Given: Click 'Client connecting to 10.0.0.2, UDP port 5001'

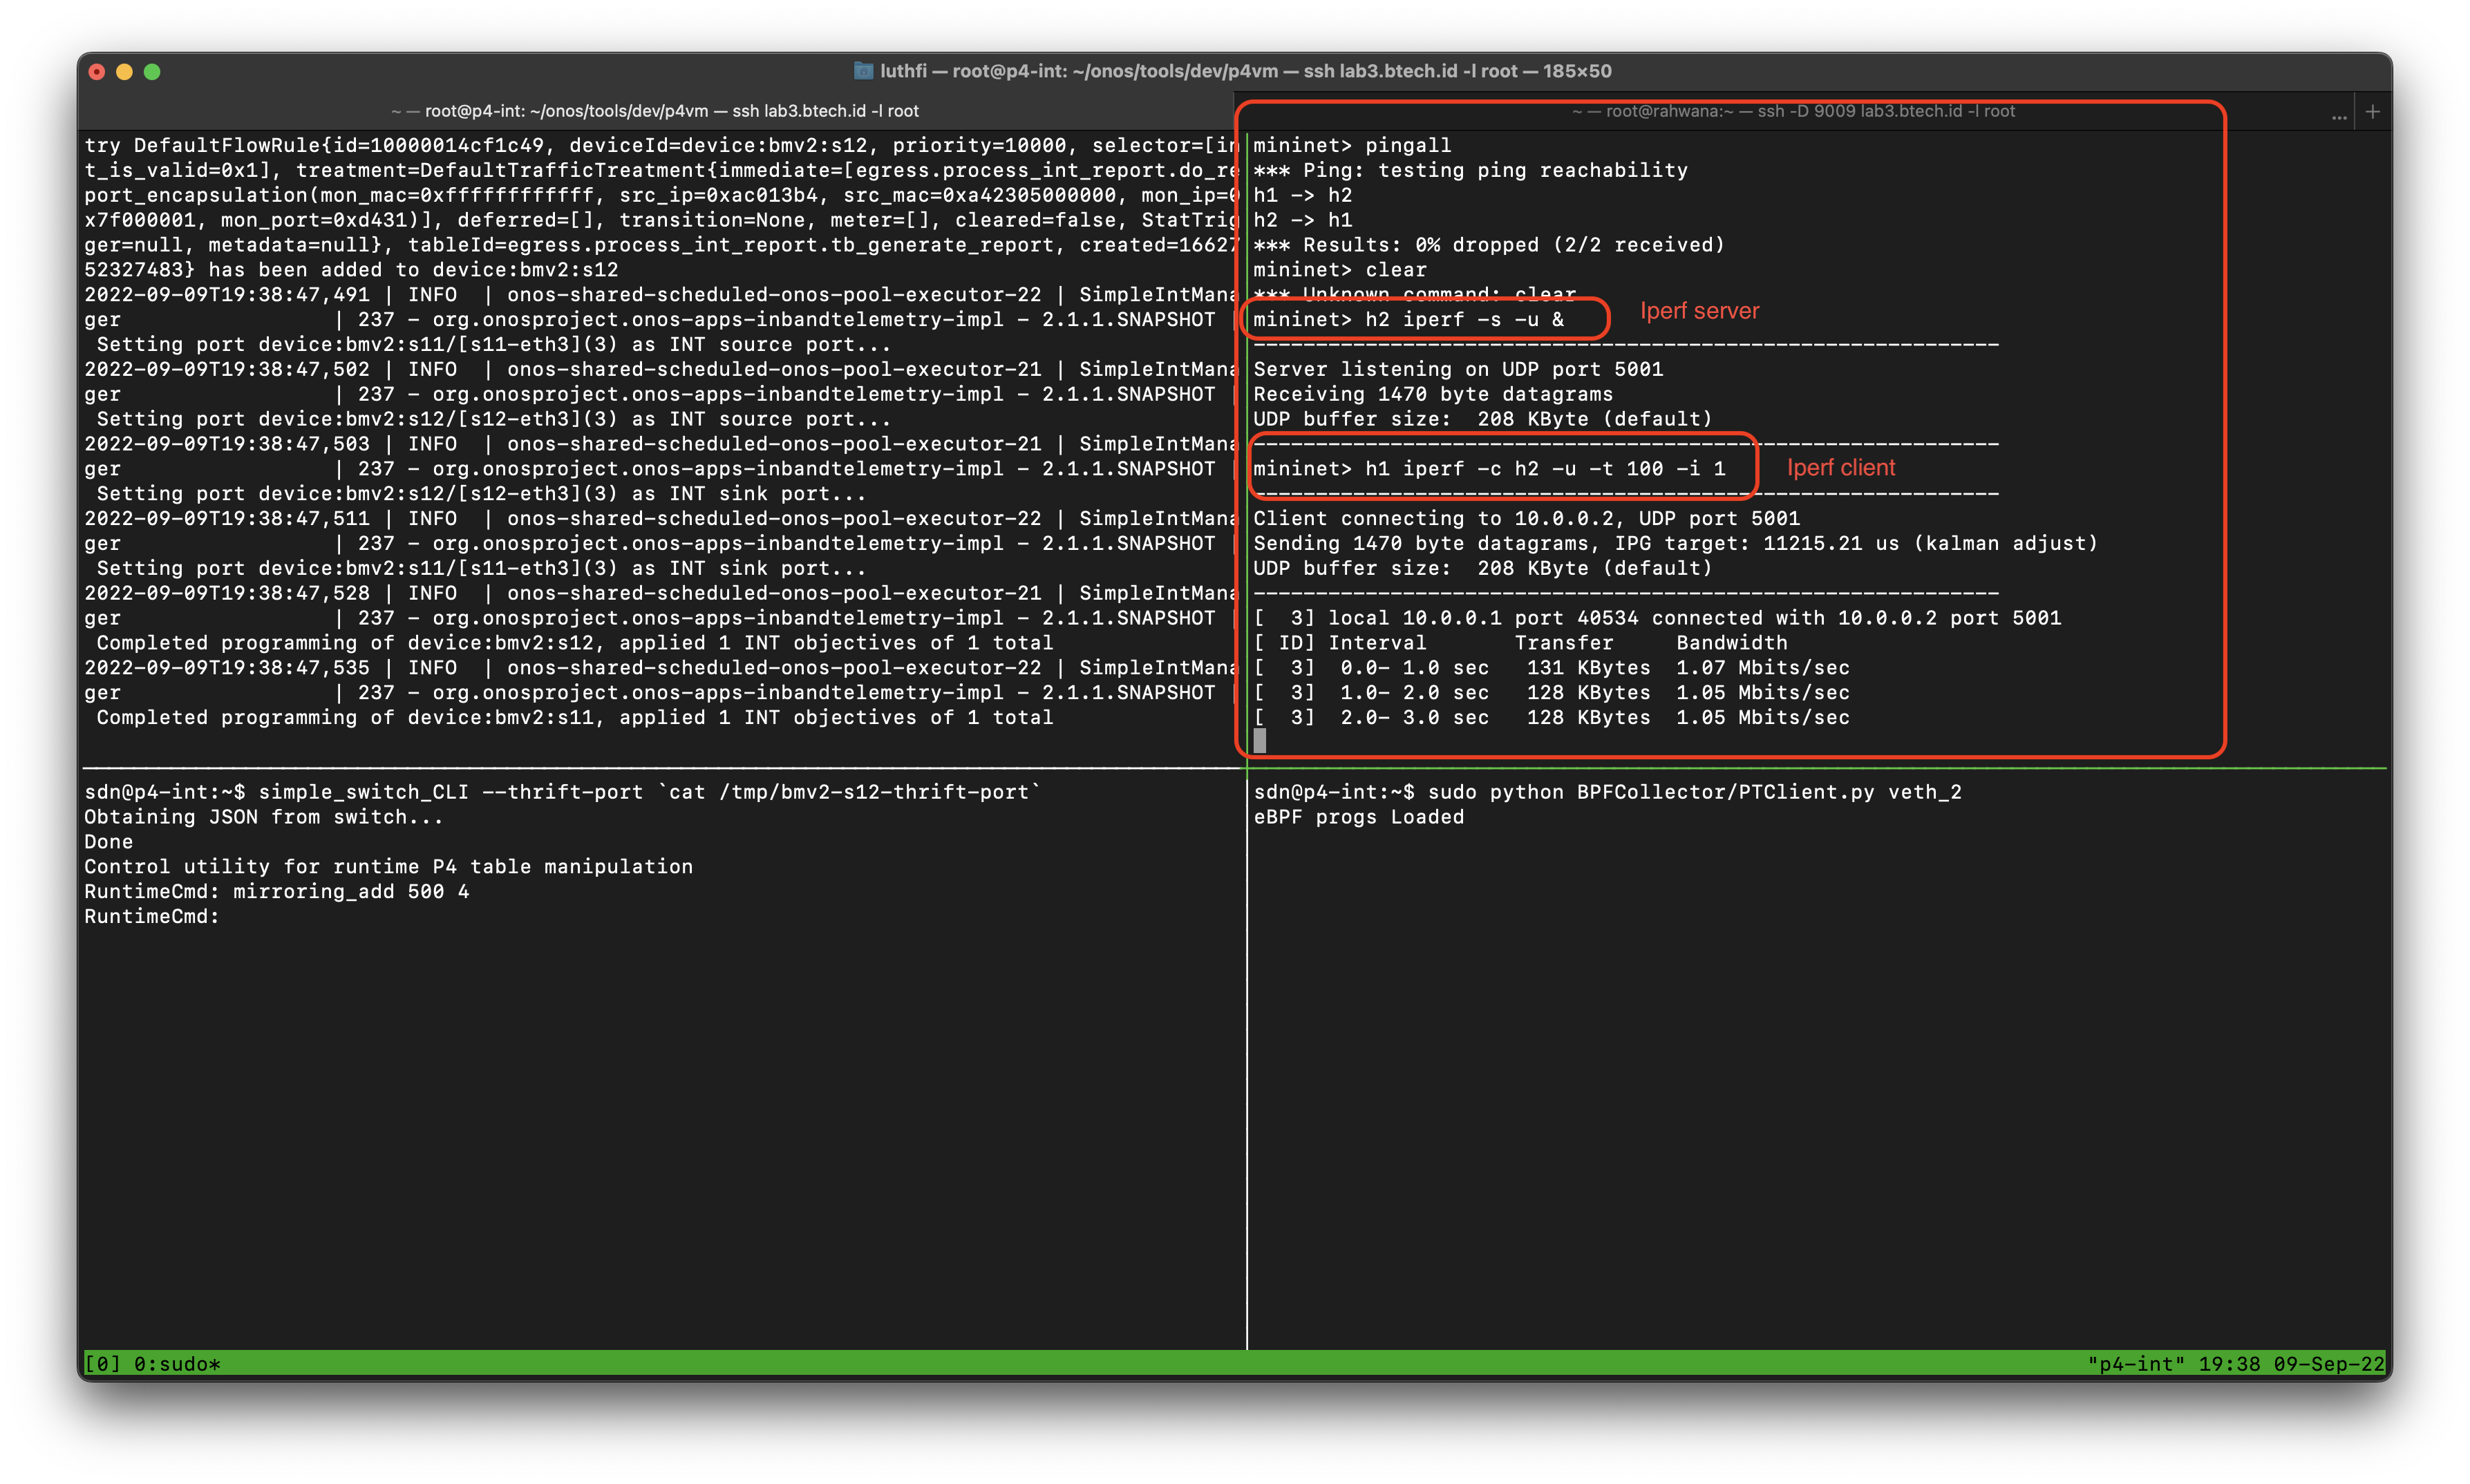Looking at the screenshot, I should (1526, 519).
